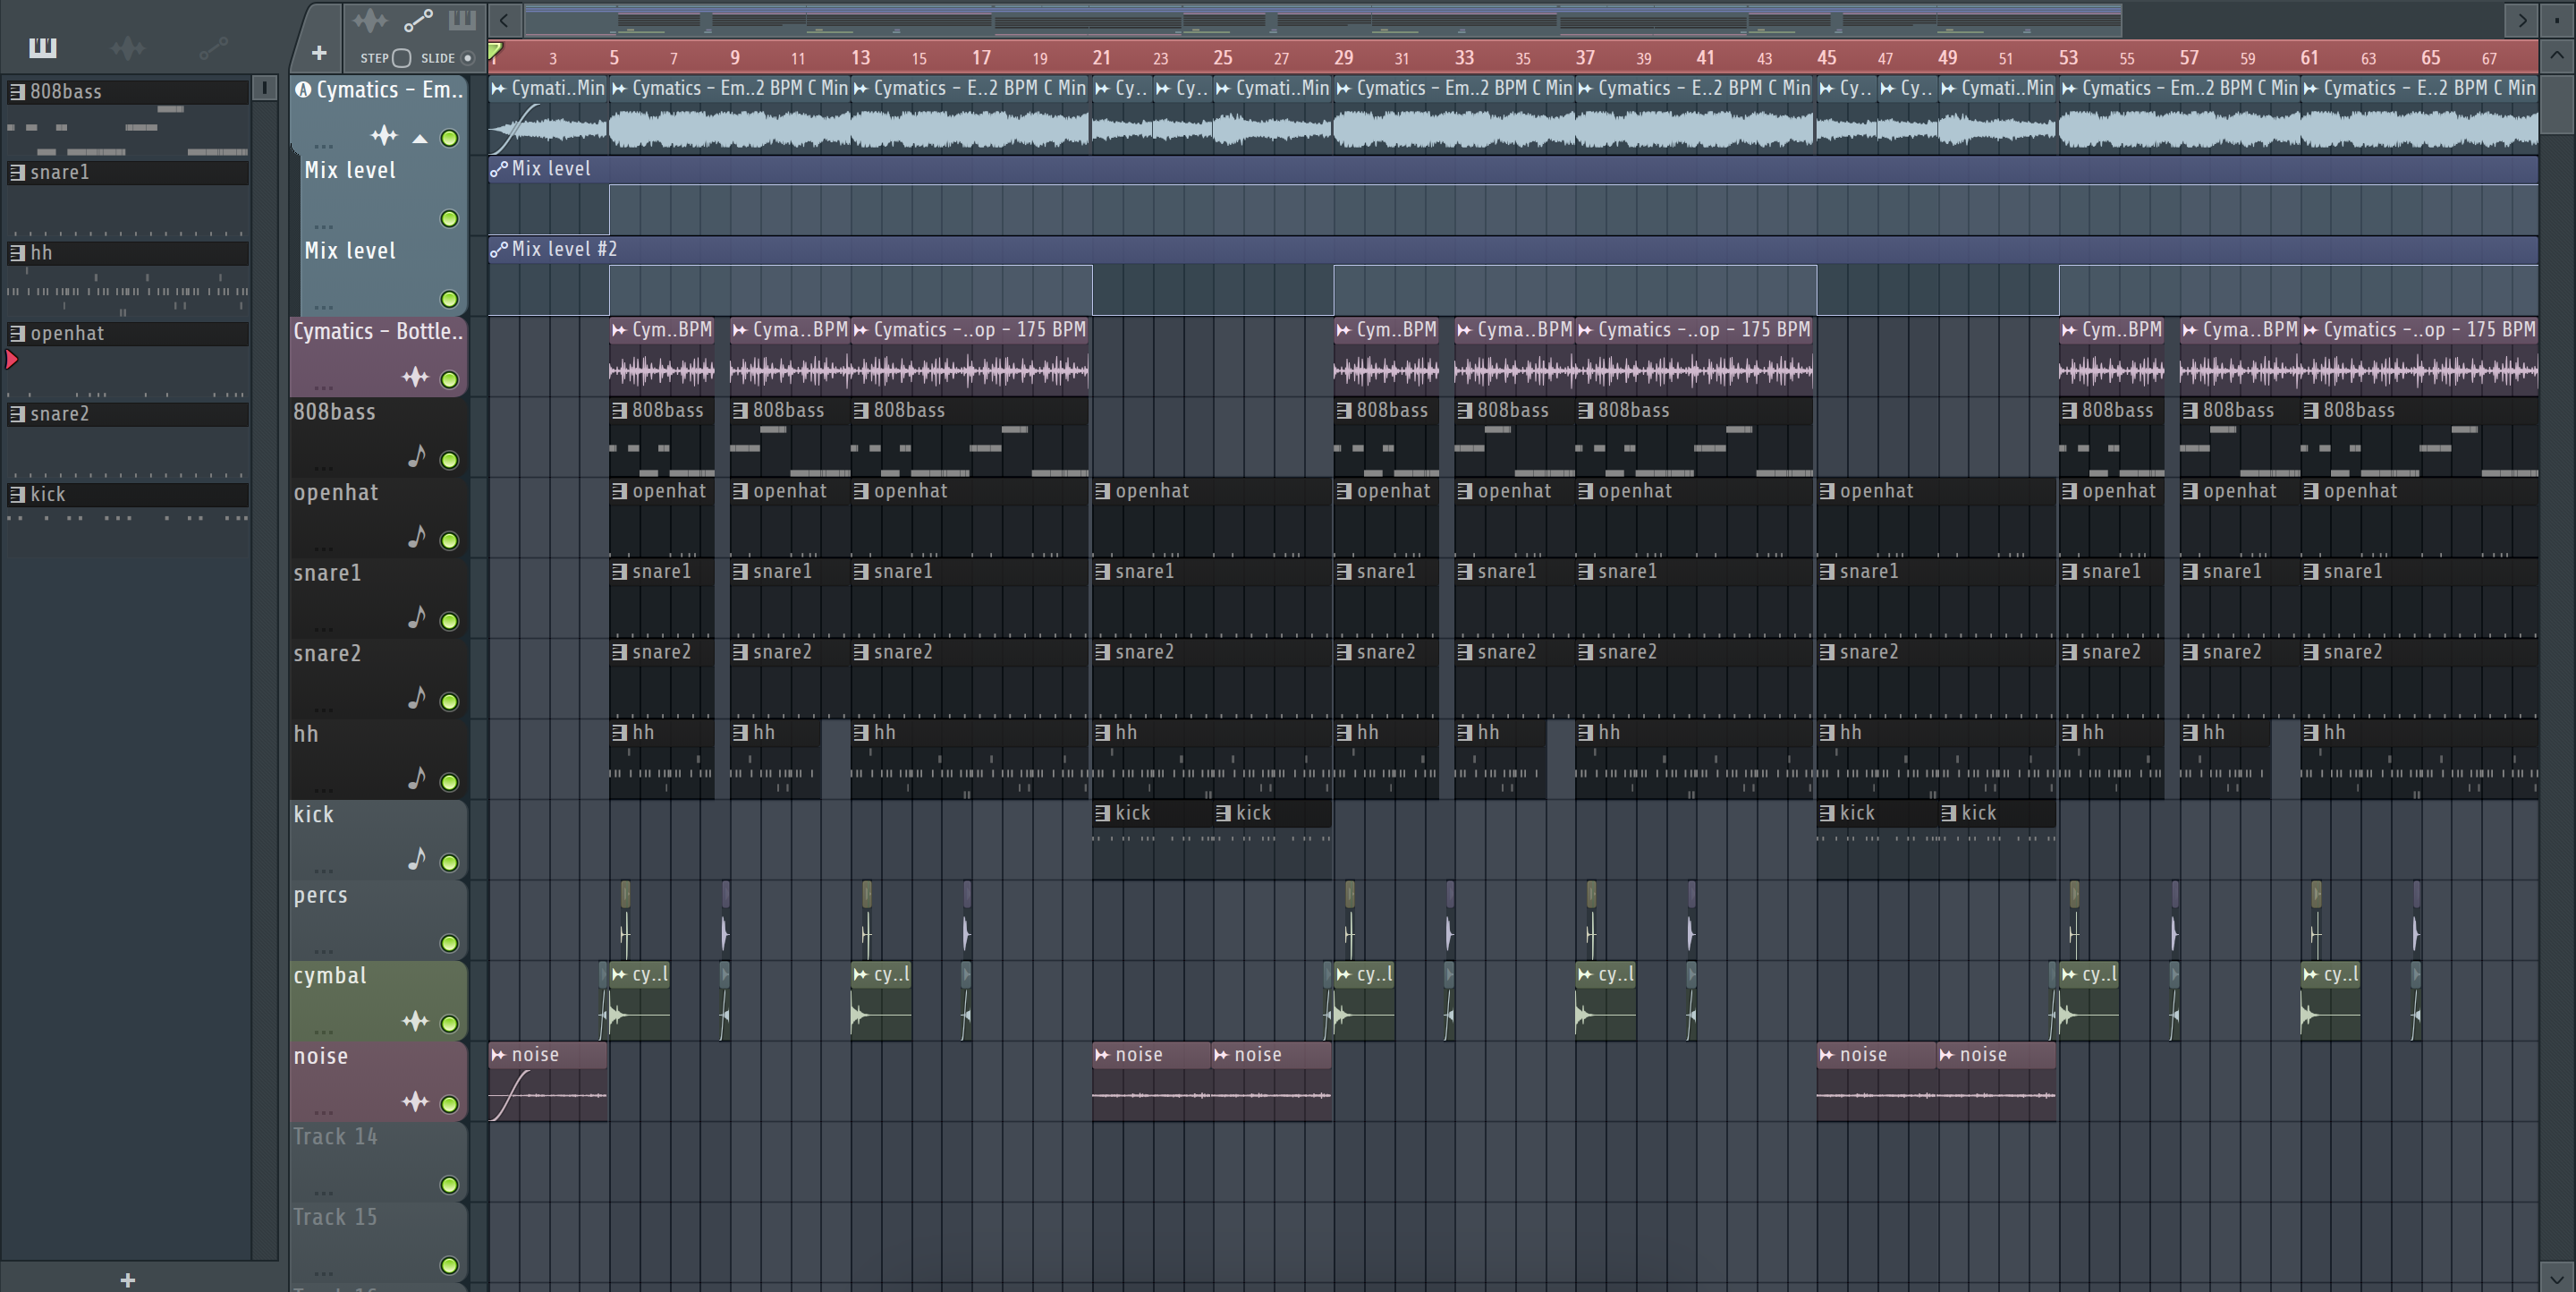Click the plus button below the picker list
Image resolution: width=2576 pixels, height=1292 pixels.
[x=127, y=1279]
